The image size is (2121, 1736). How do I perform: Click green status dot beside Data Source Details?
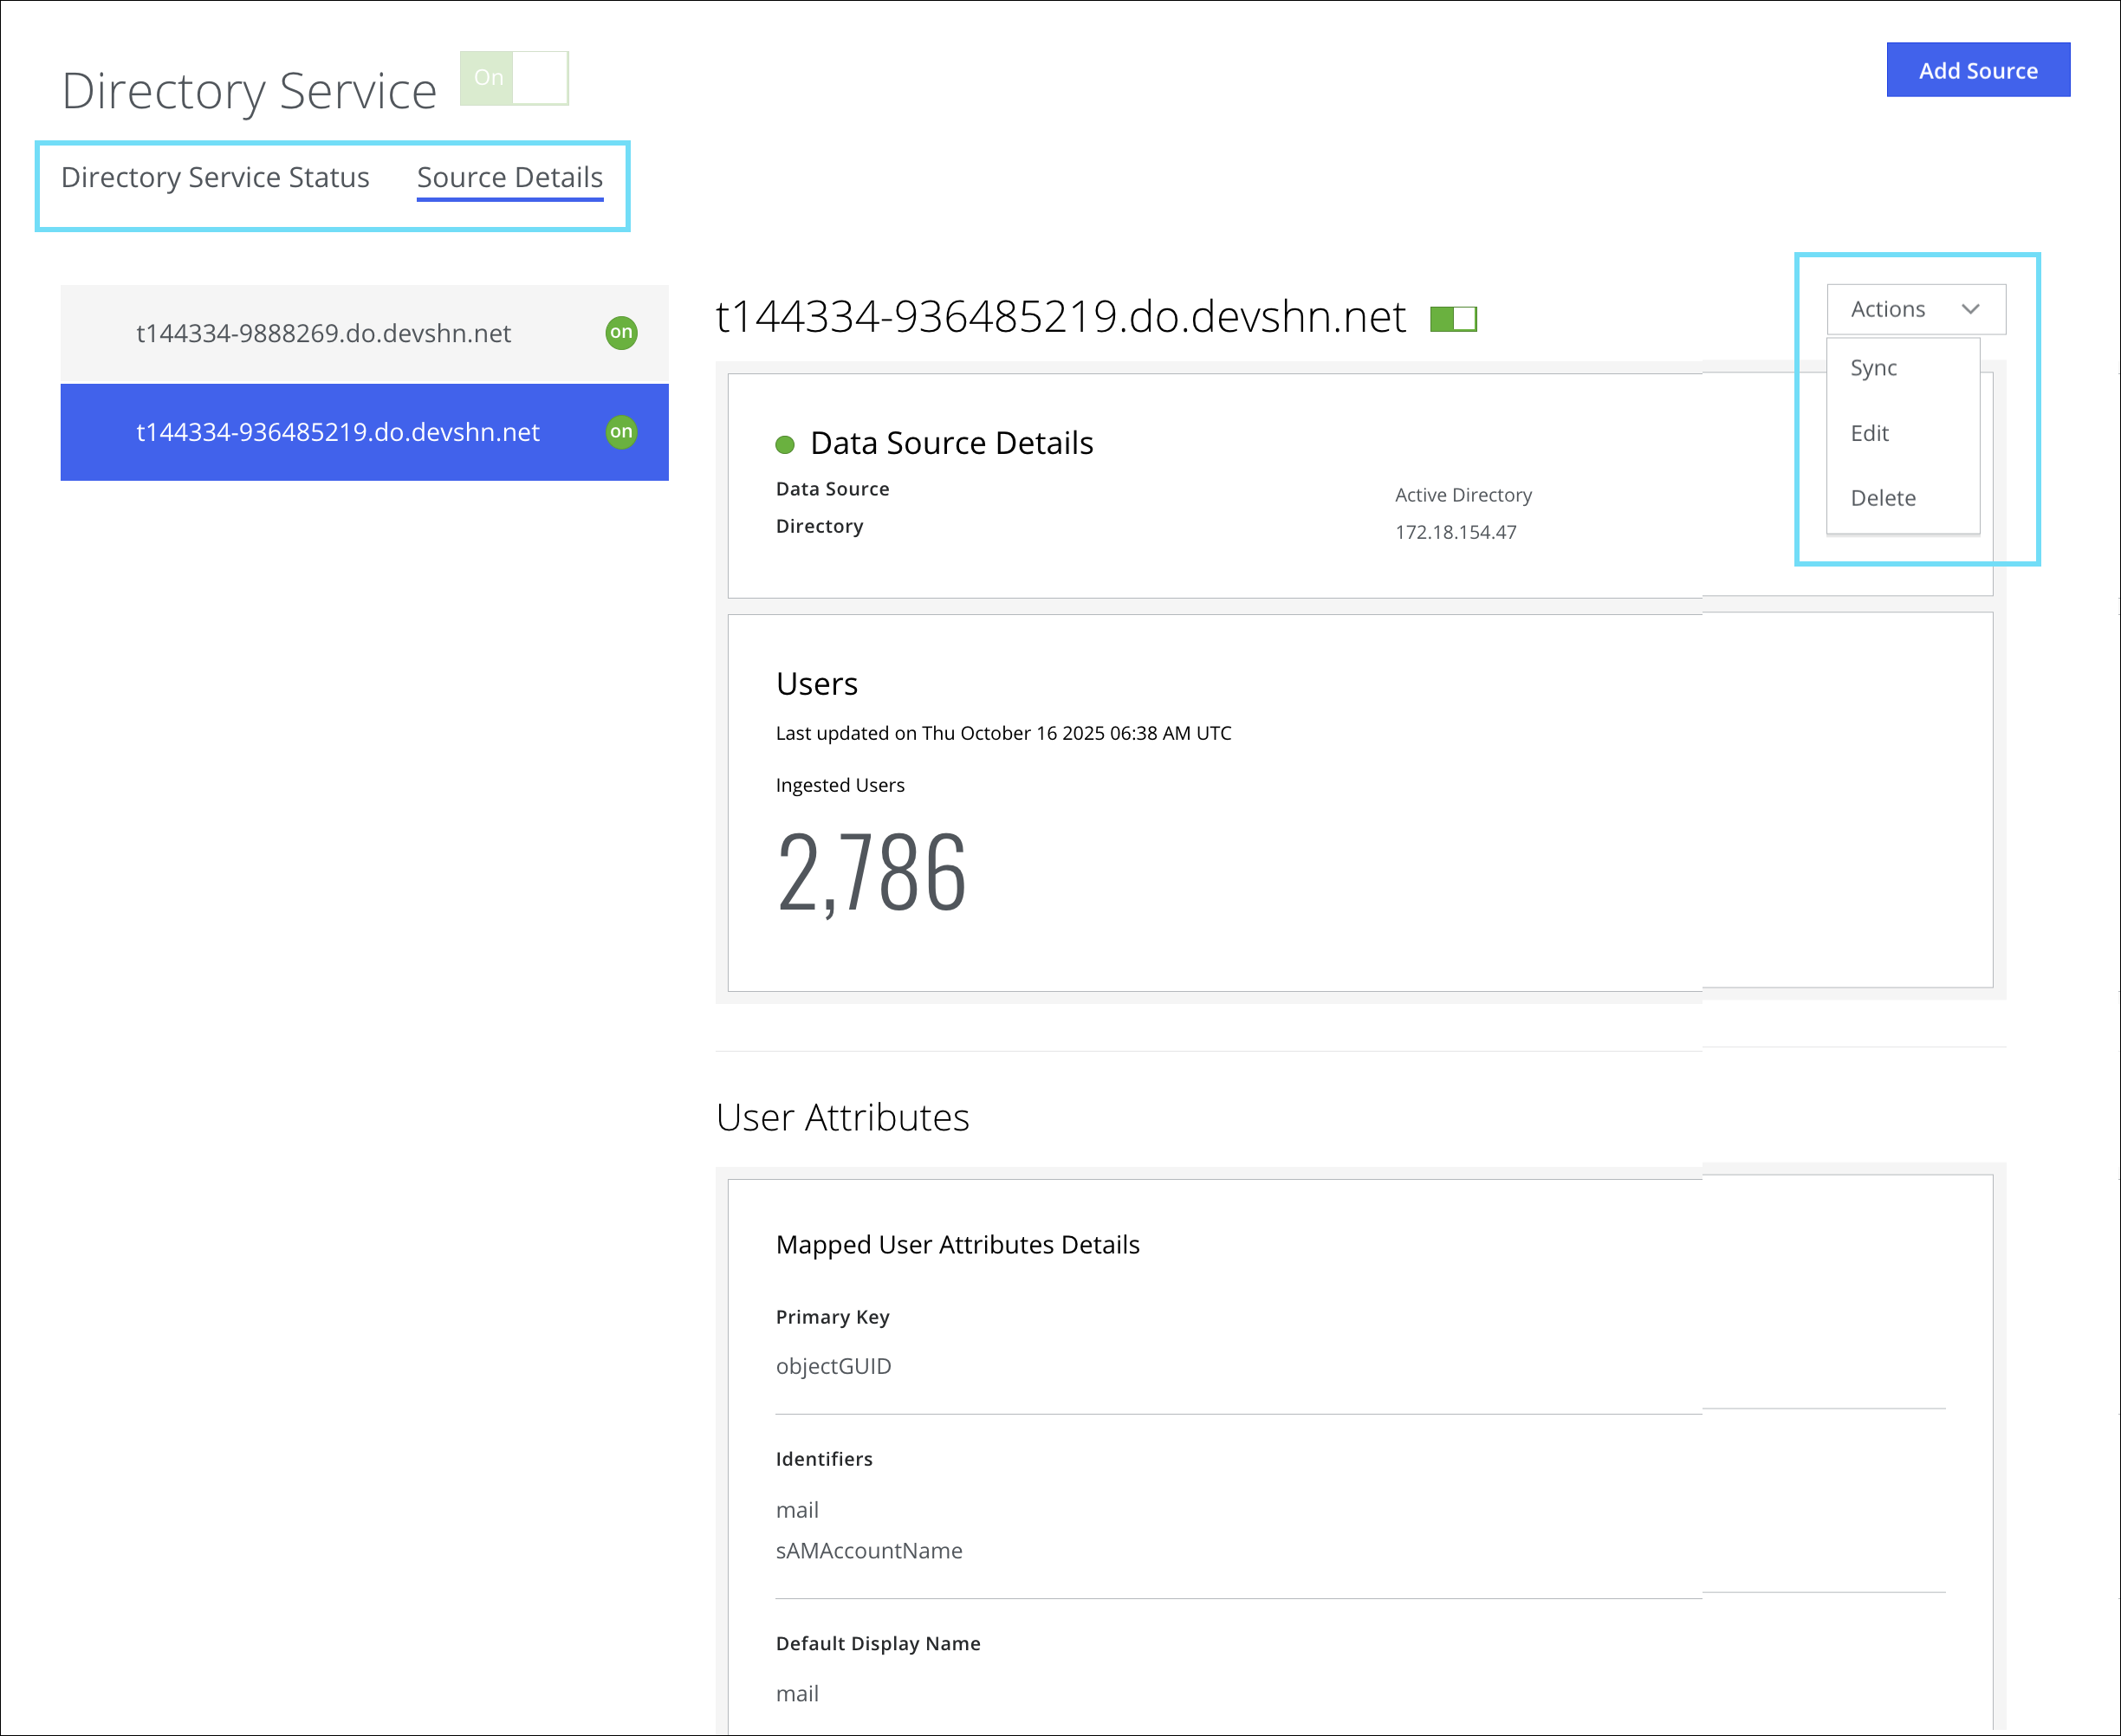tap(785, 445)
